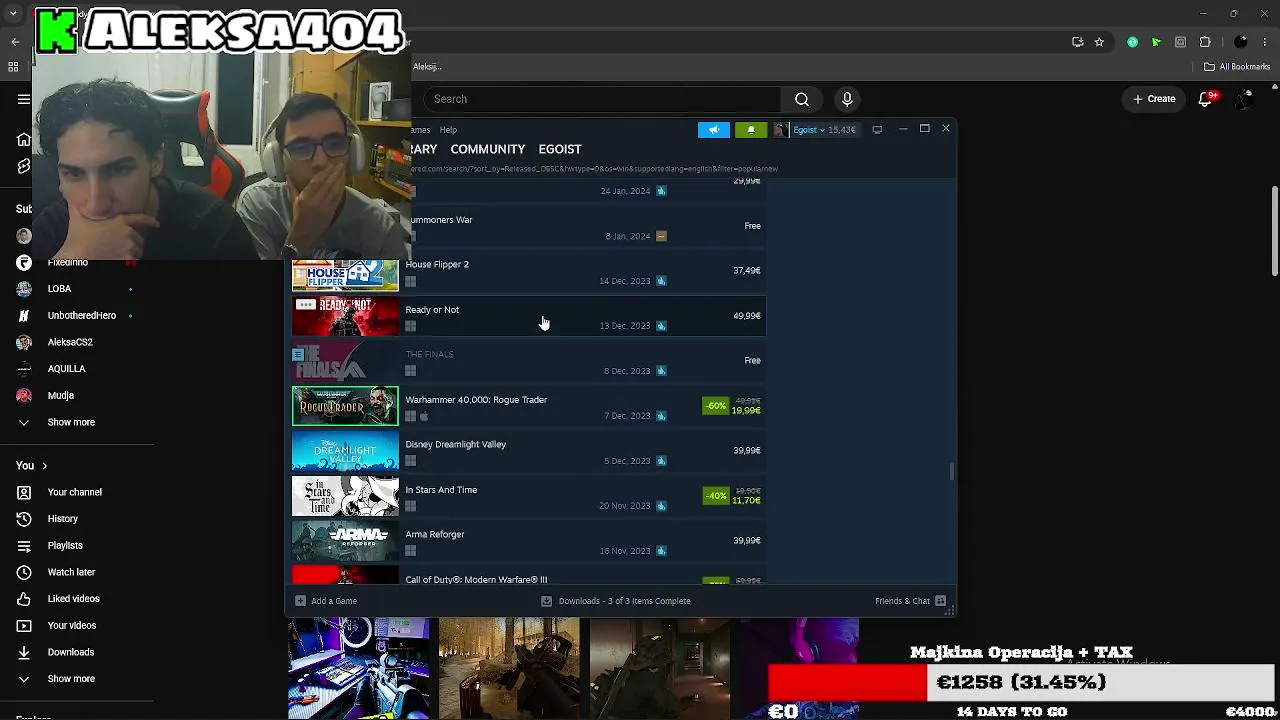Click the review thumbs-up icon for Ready or Not
This screenshot has width=1280, height=720.
[661, 326]
